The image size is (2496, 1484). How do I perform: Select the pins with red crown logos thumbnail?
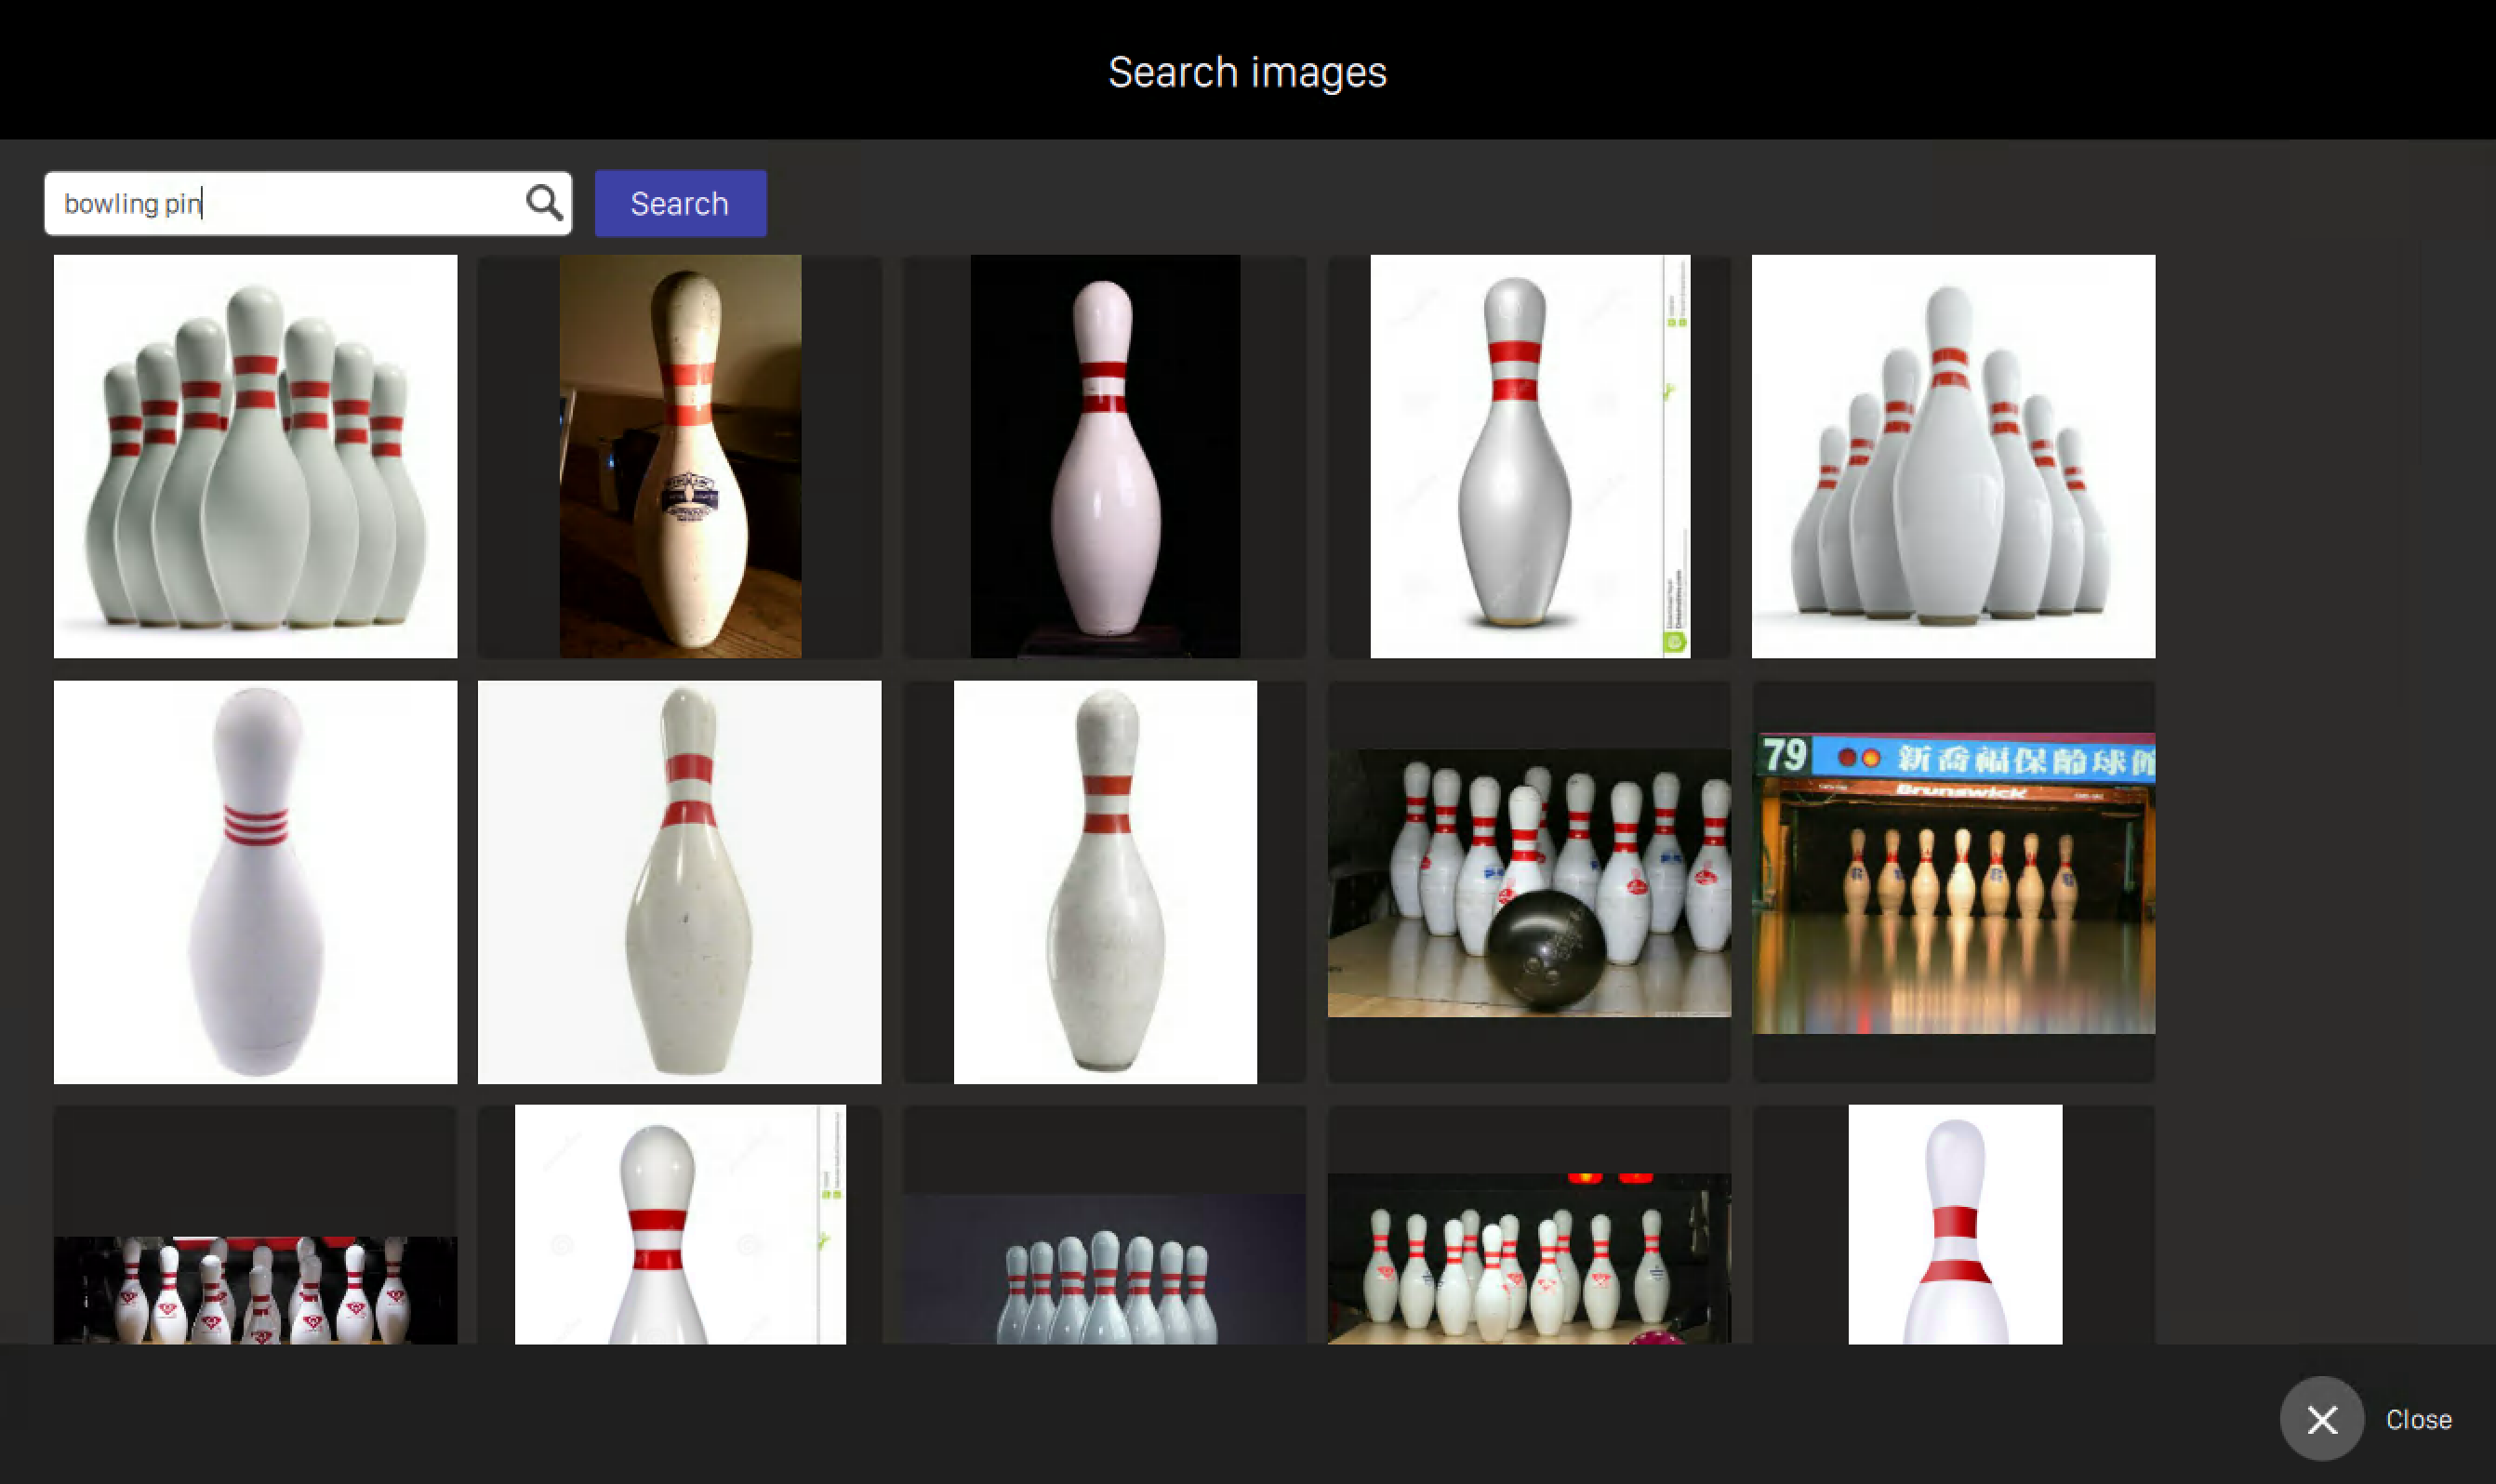255,1288
